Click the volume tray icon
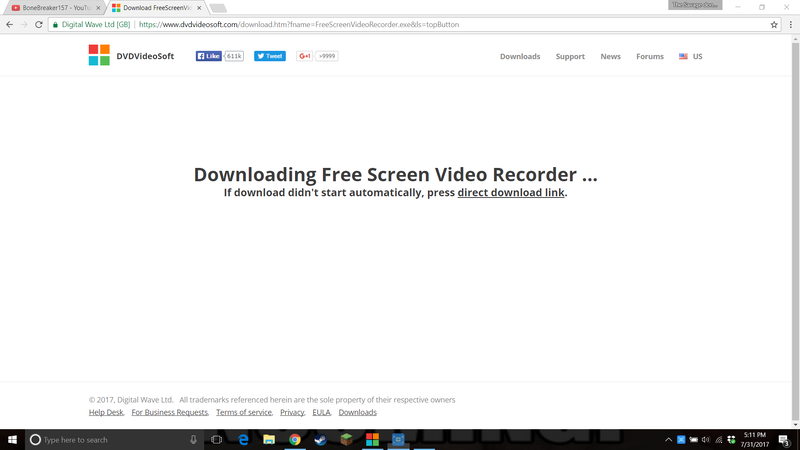 (x=706, y=439)
